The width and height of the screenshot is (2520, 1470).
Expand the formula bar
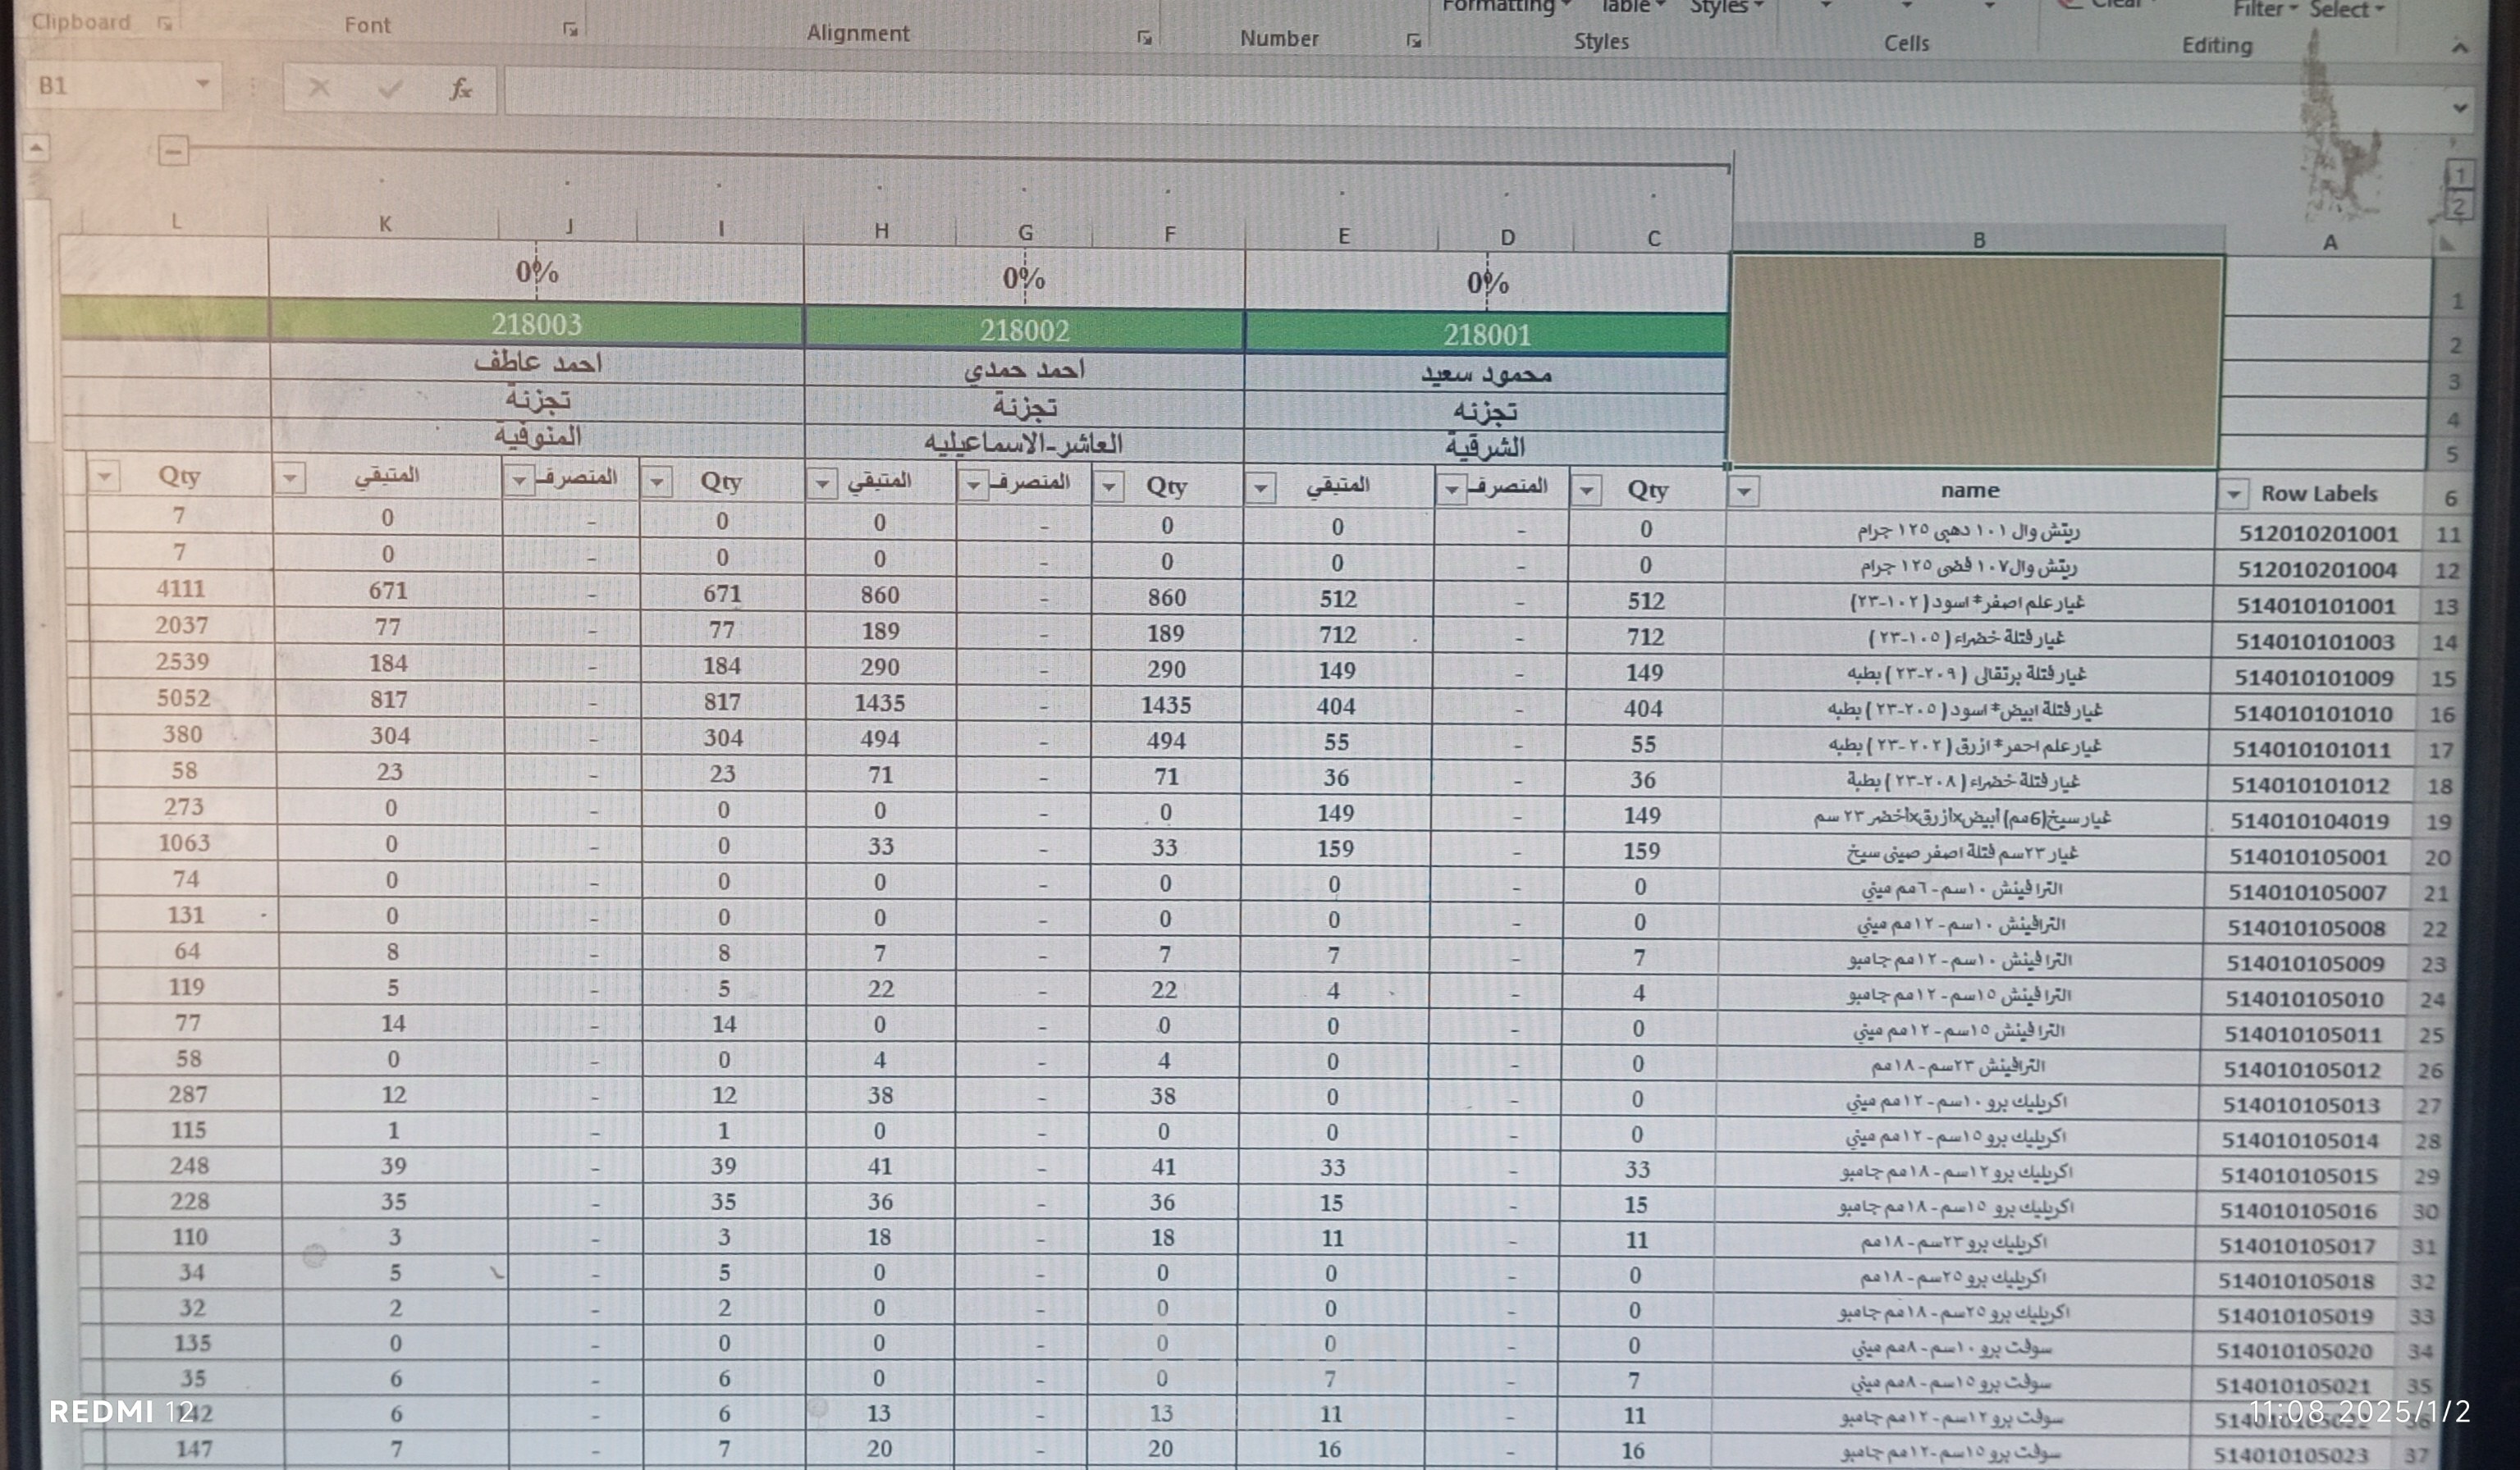(x=2460, y=108)
